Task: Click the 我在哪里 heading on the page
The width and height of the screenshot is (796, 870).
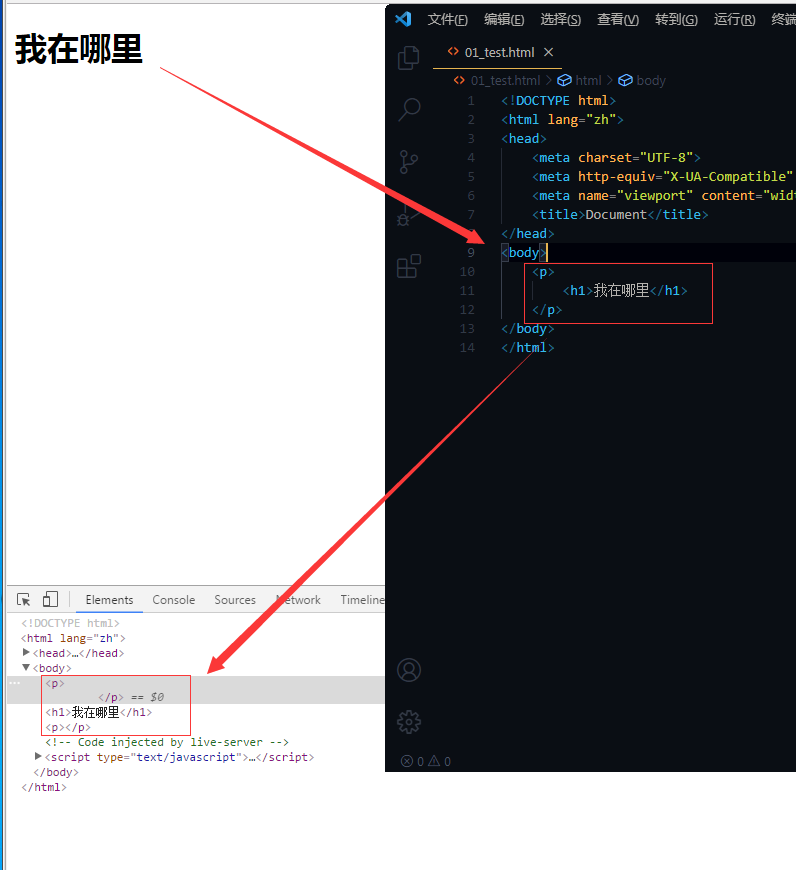Action: pyautogui.click(x=79, y=49)
